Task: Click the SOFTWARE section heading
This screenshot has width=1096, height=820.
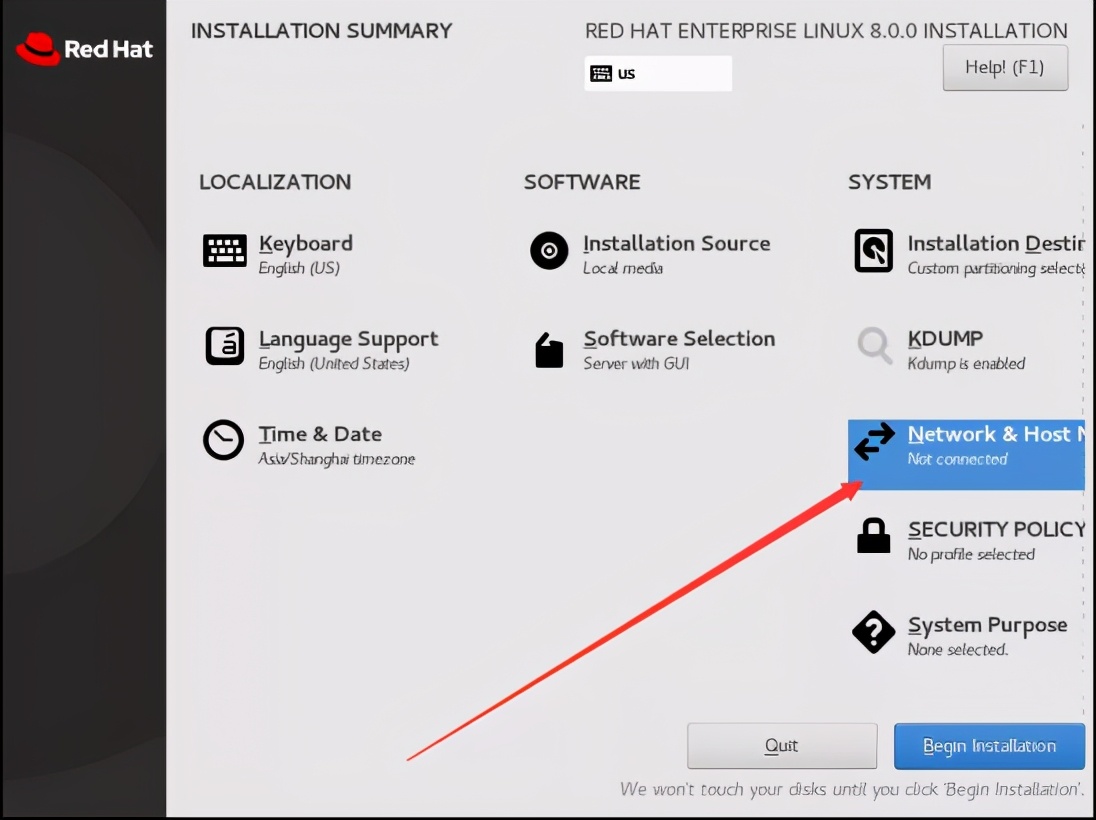Action: (x=582, y=182)
